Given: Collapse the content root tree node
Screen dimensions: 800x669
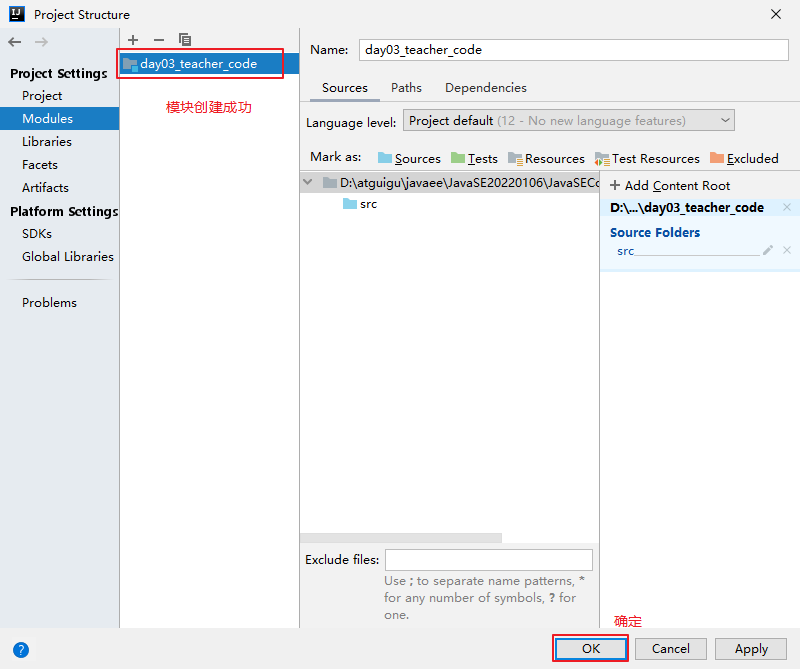Looking at the screenshot, I should coord(309,183).
